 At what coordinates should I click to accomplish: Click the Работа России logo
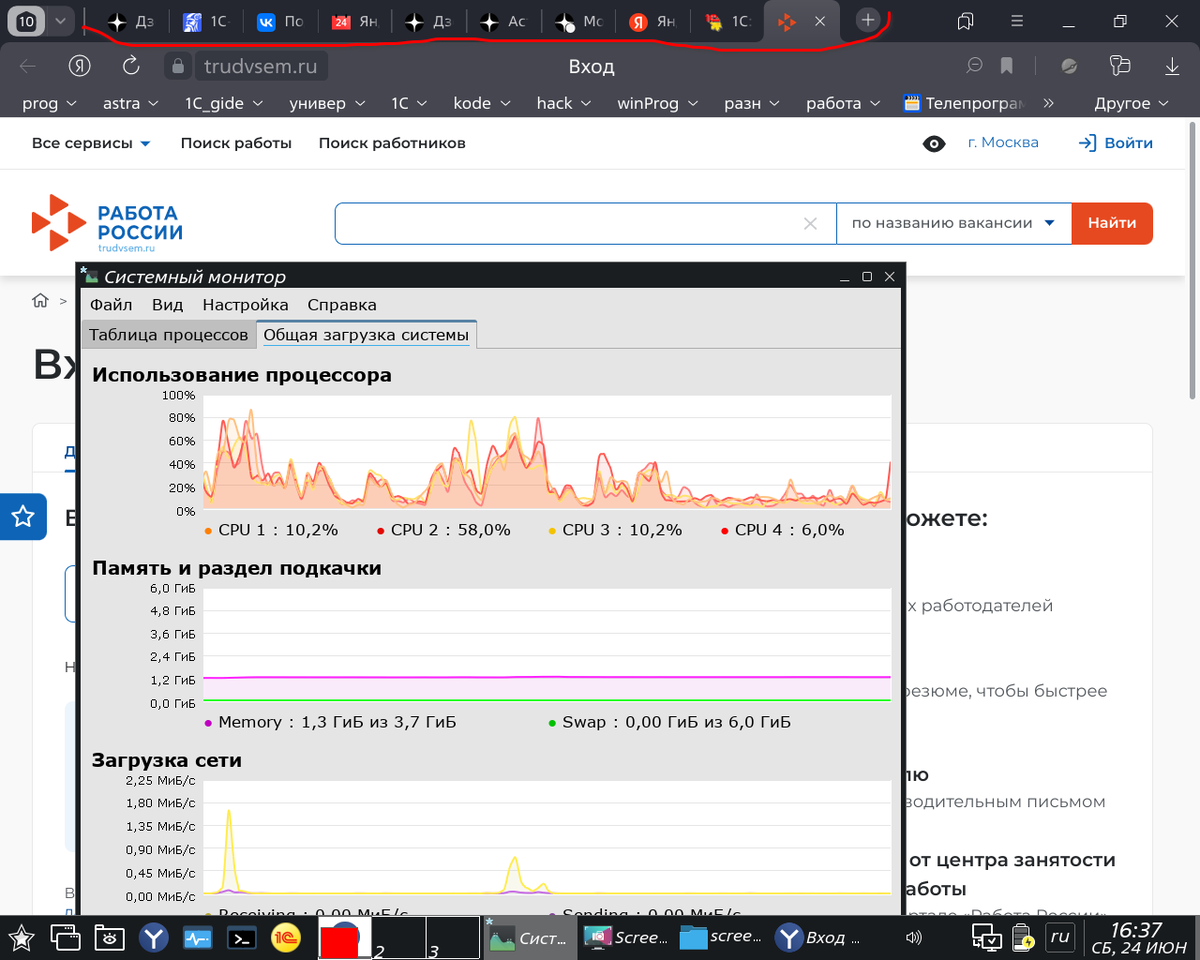(x=107, y=222)
